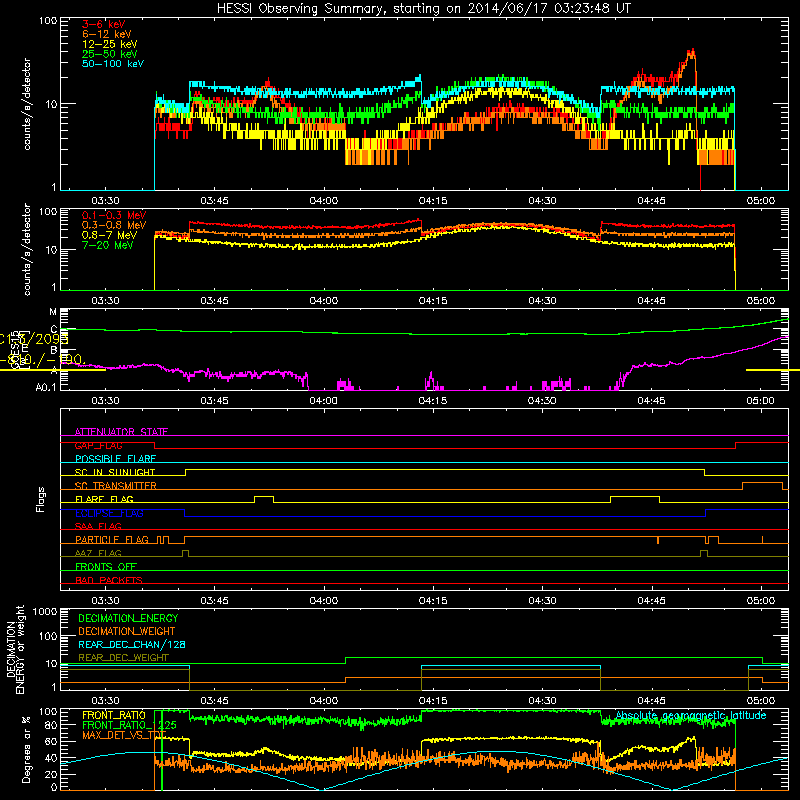
Task: Select the DECIMATION ENERGY or weight axis title
Action: pyautogui.click(x=15, y=649)
